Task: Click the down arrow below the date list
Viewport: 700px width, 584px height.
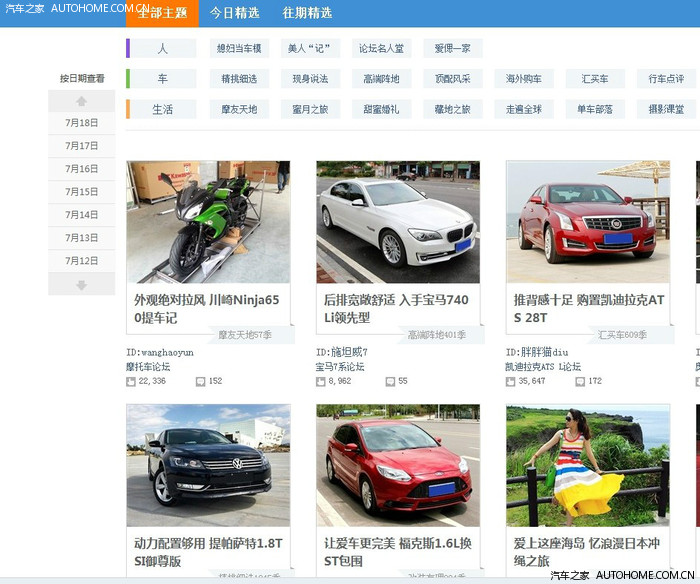Action: point(81,285)
